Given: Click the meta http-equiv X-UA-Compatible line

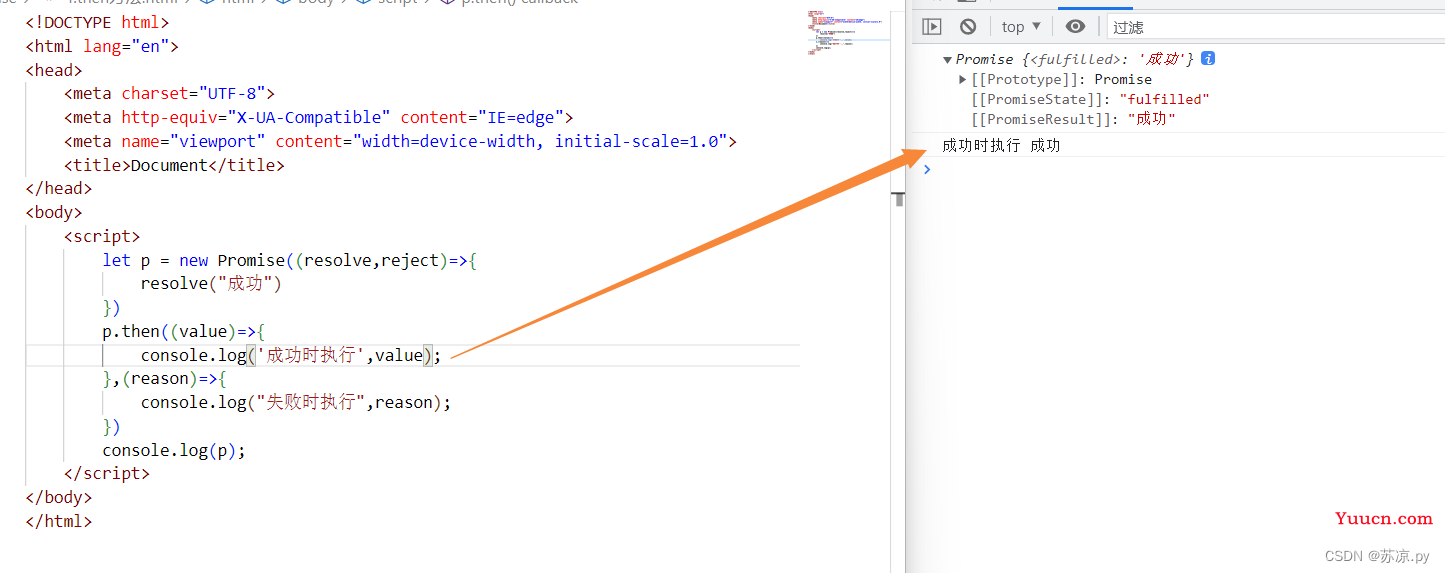Looking at the screenshot, I should click(318, 117).
